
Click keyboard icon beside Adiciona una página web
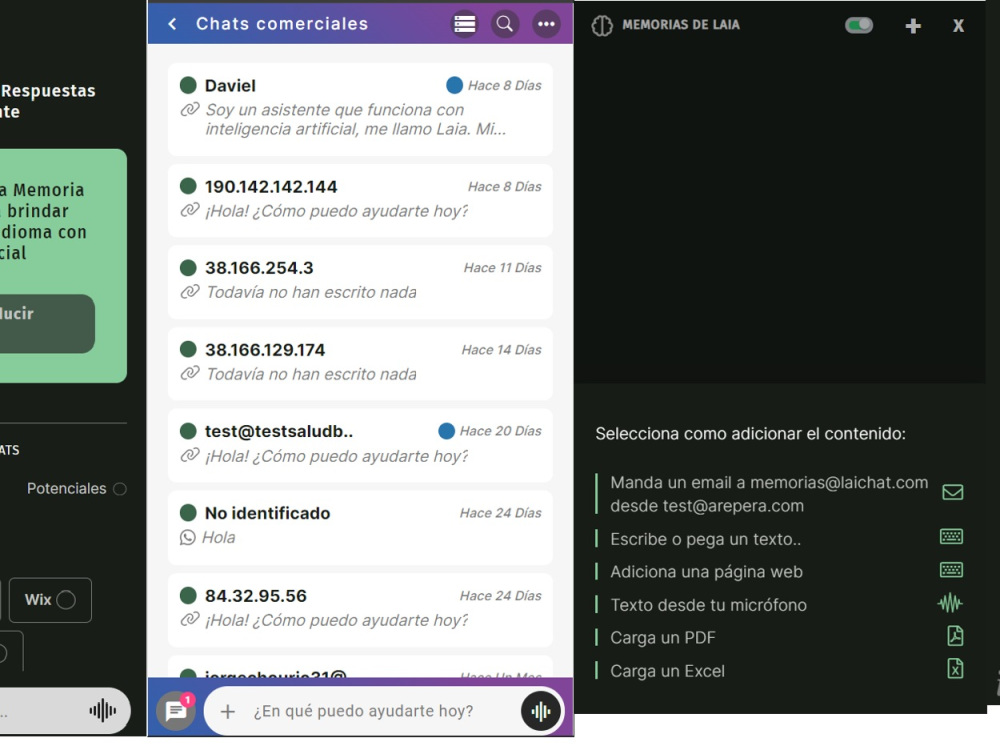[952, 570]
